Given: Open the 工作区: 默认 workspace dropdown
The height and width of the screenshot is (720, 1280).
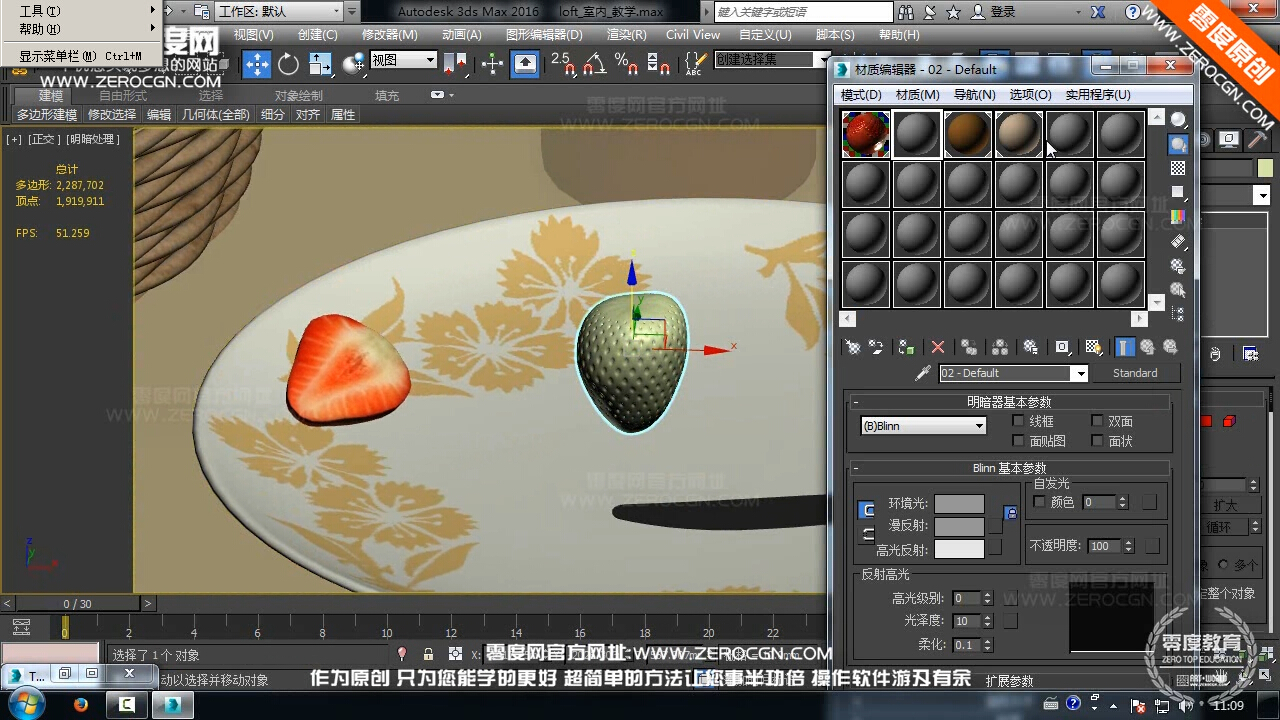Looking at the screenshot, I should tap(279, 12).
